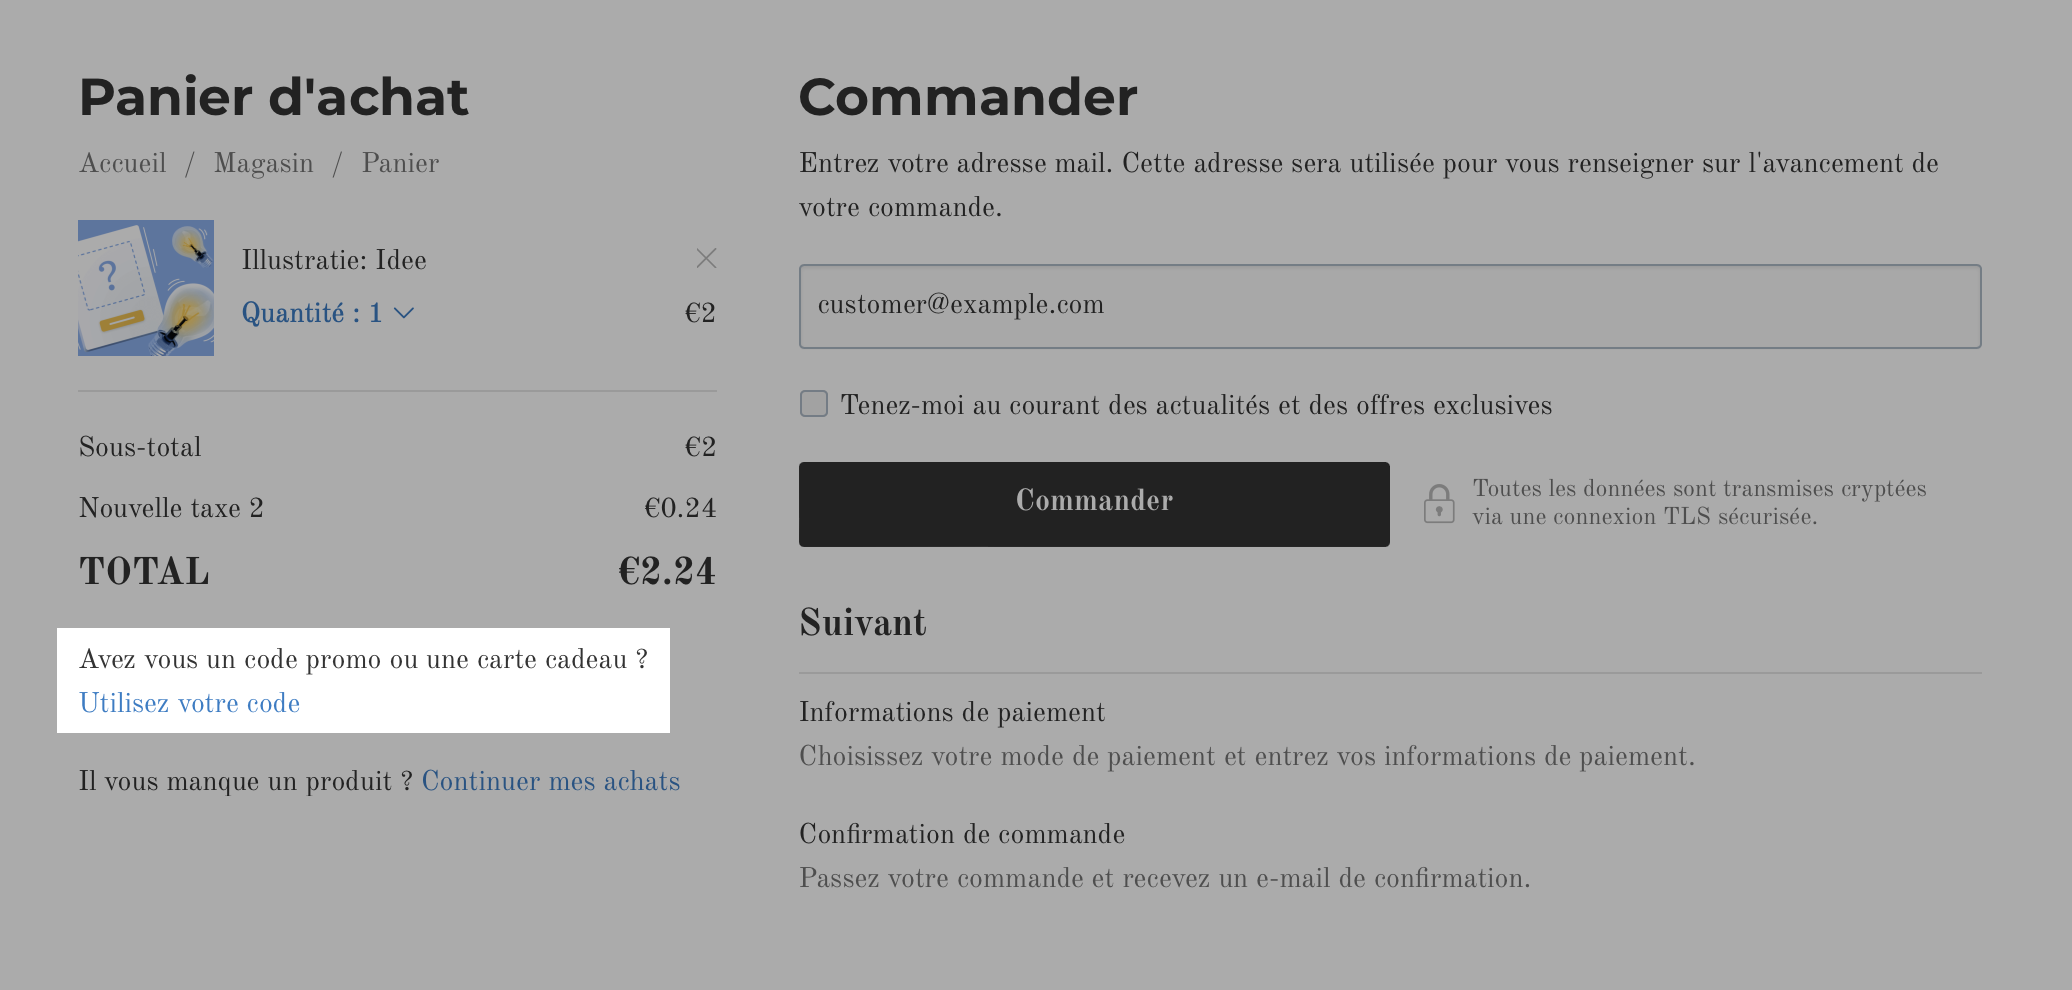Follow the Continuer mes achats link
2072x990 pixels.
click(551, 781)
